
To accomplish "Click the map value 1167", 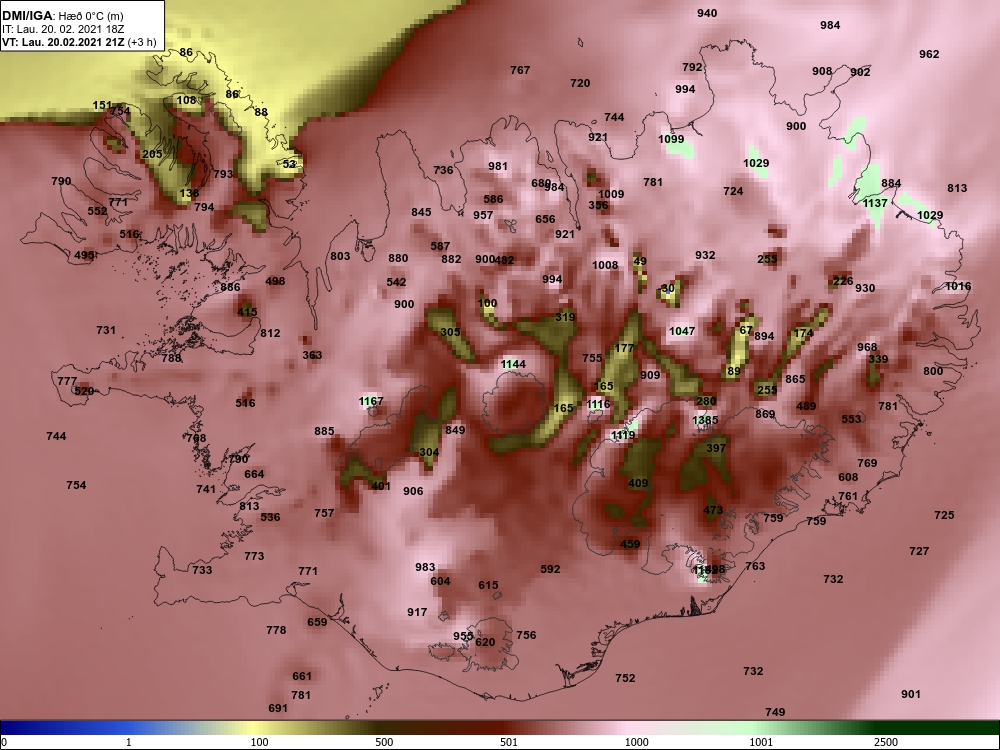I will point(371,401).
